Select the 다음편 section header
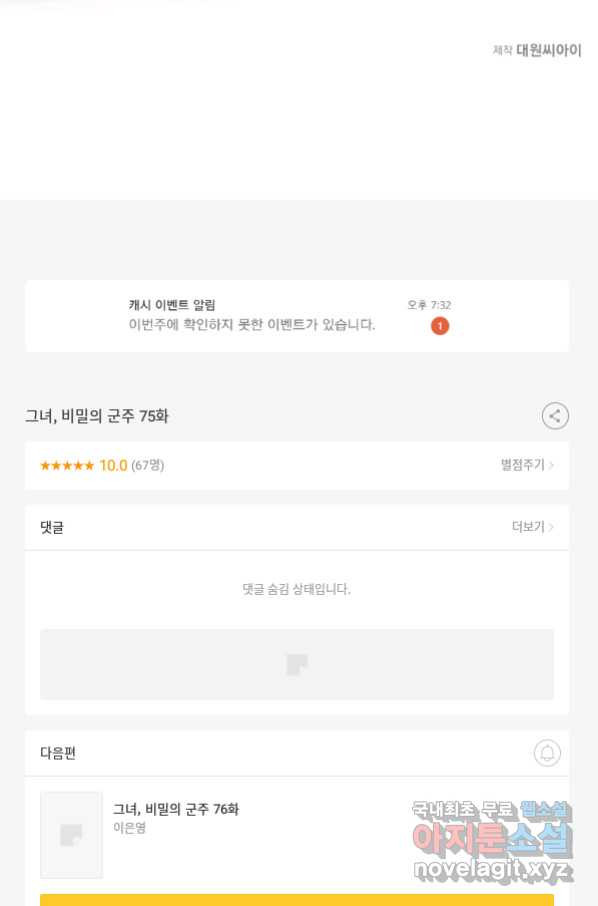The height and width of the screenshot is (906, 598). (x=58, y=753)
